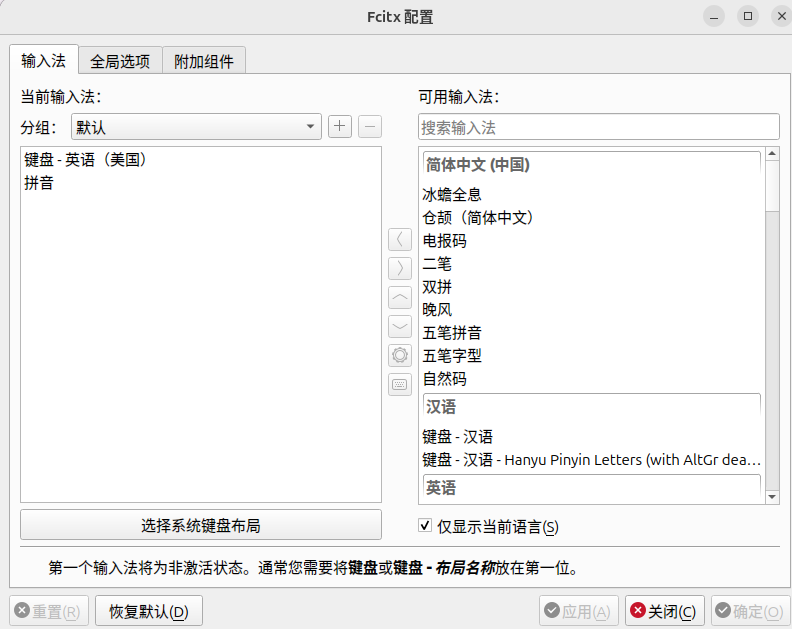Open the 分组 默认 dropdown
The height and width of the screenshot is (629, 792).
[196, 126]
